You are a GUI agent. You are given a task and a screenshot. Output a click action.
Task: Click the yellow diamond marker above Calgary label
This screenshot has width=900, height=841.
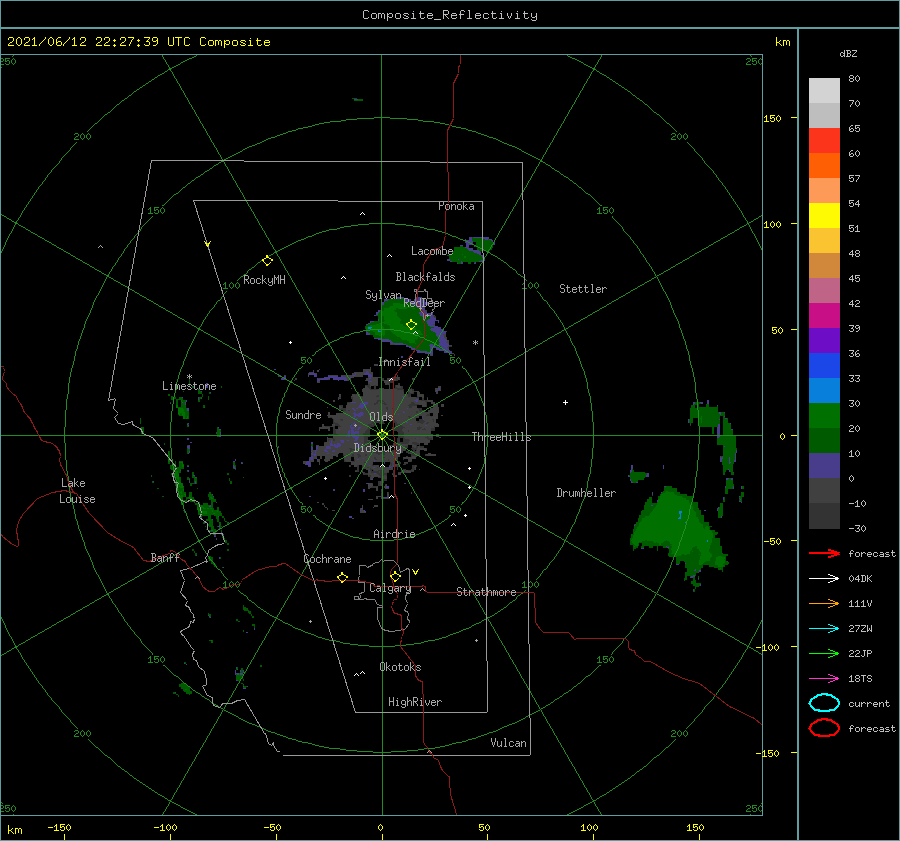pyautogui.click(x=395, y=576)
